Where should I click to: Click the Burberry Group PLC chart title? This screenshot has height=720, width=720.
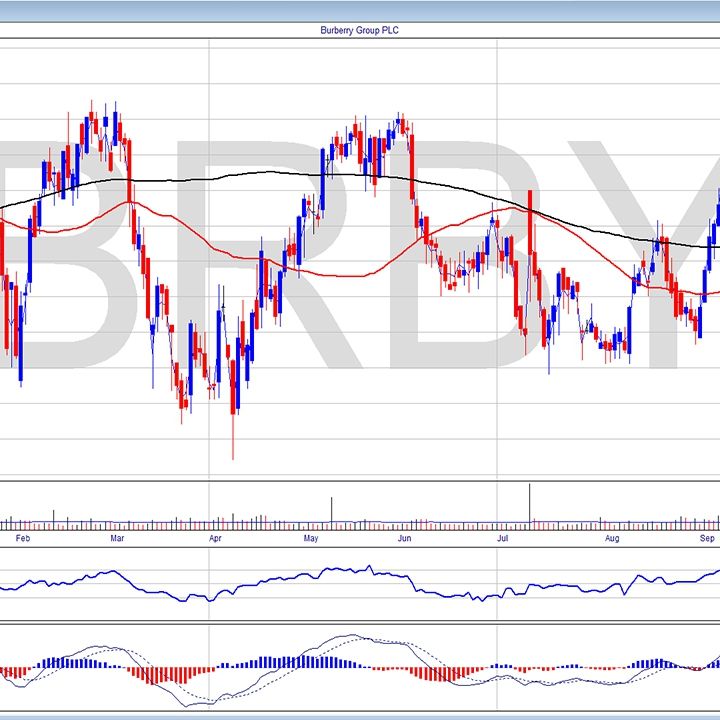click(358, 30)
